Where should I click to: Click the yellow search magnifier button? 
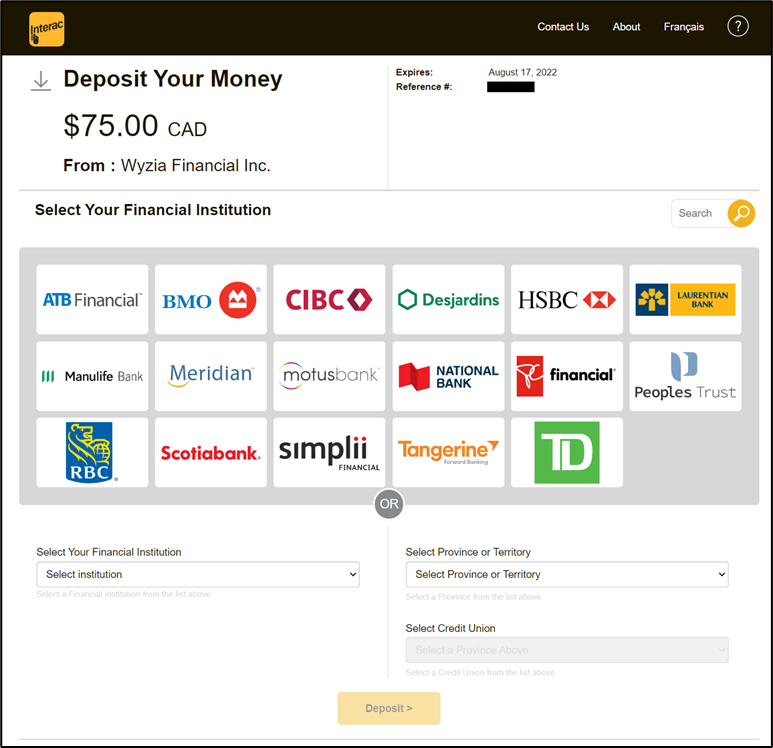[x=741, y=213]
